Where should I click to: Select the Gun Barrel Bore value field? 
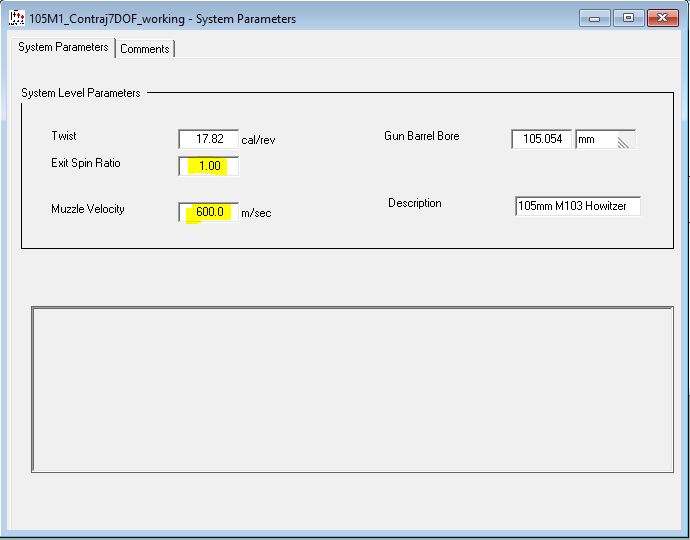pyautogui.click(x=541, y=140)
